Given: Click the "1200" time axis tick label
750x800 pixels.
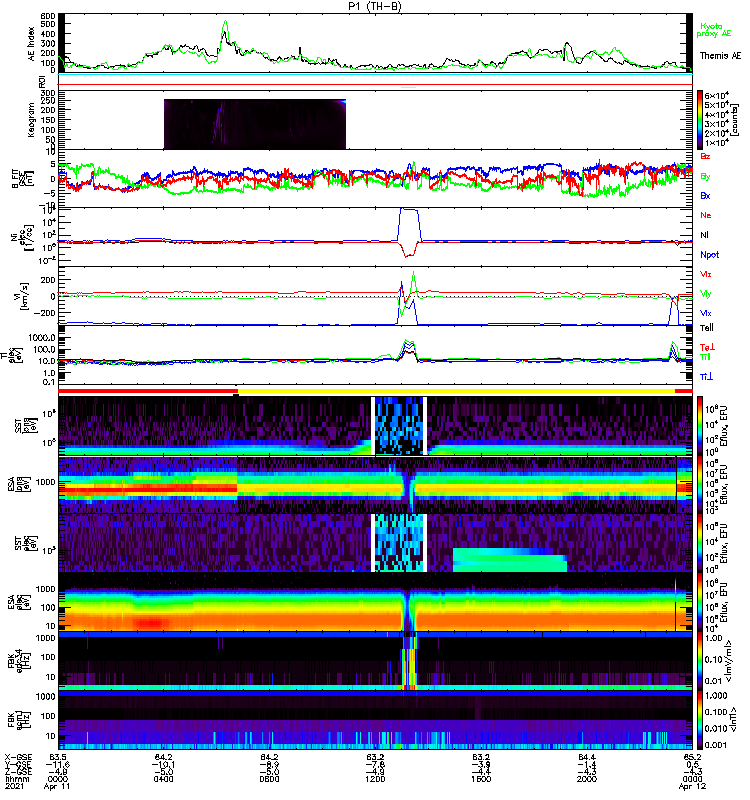Looking at the screenshot, I should point(375,779).
